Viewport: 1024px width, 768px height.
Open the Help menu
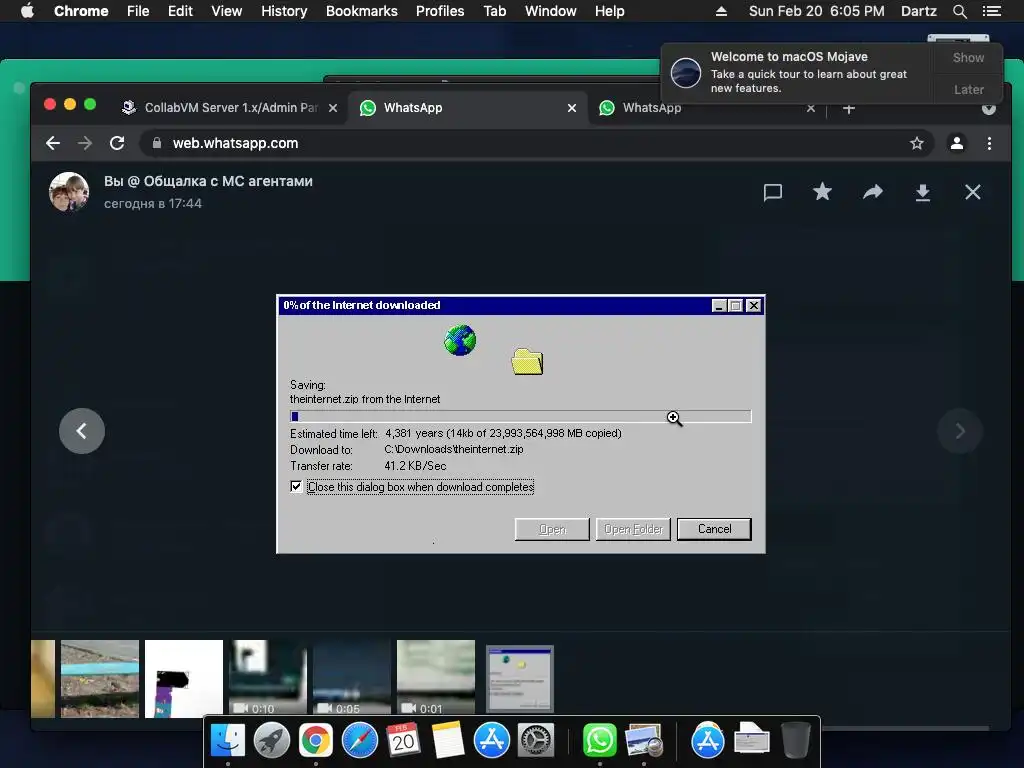click(x=609, y=11)
